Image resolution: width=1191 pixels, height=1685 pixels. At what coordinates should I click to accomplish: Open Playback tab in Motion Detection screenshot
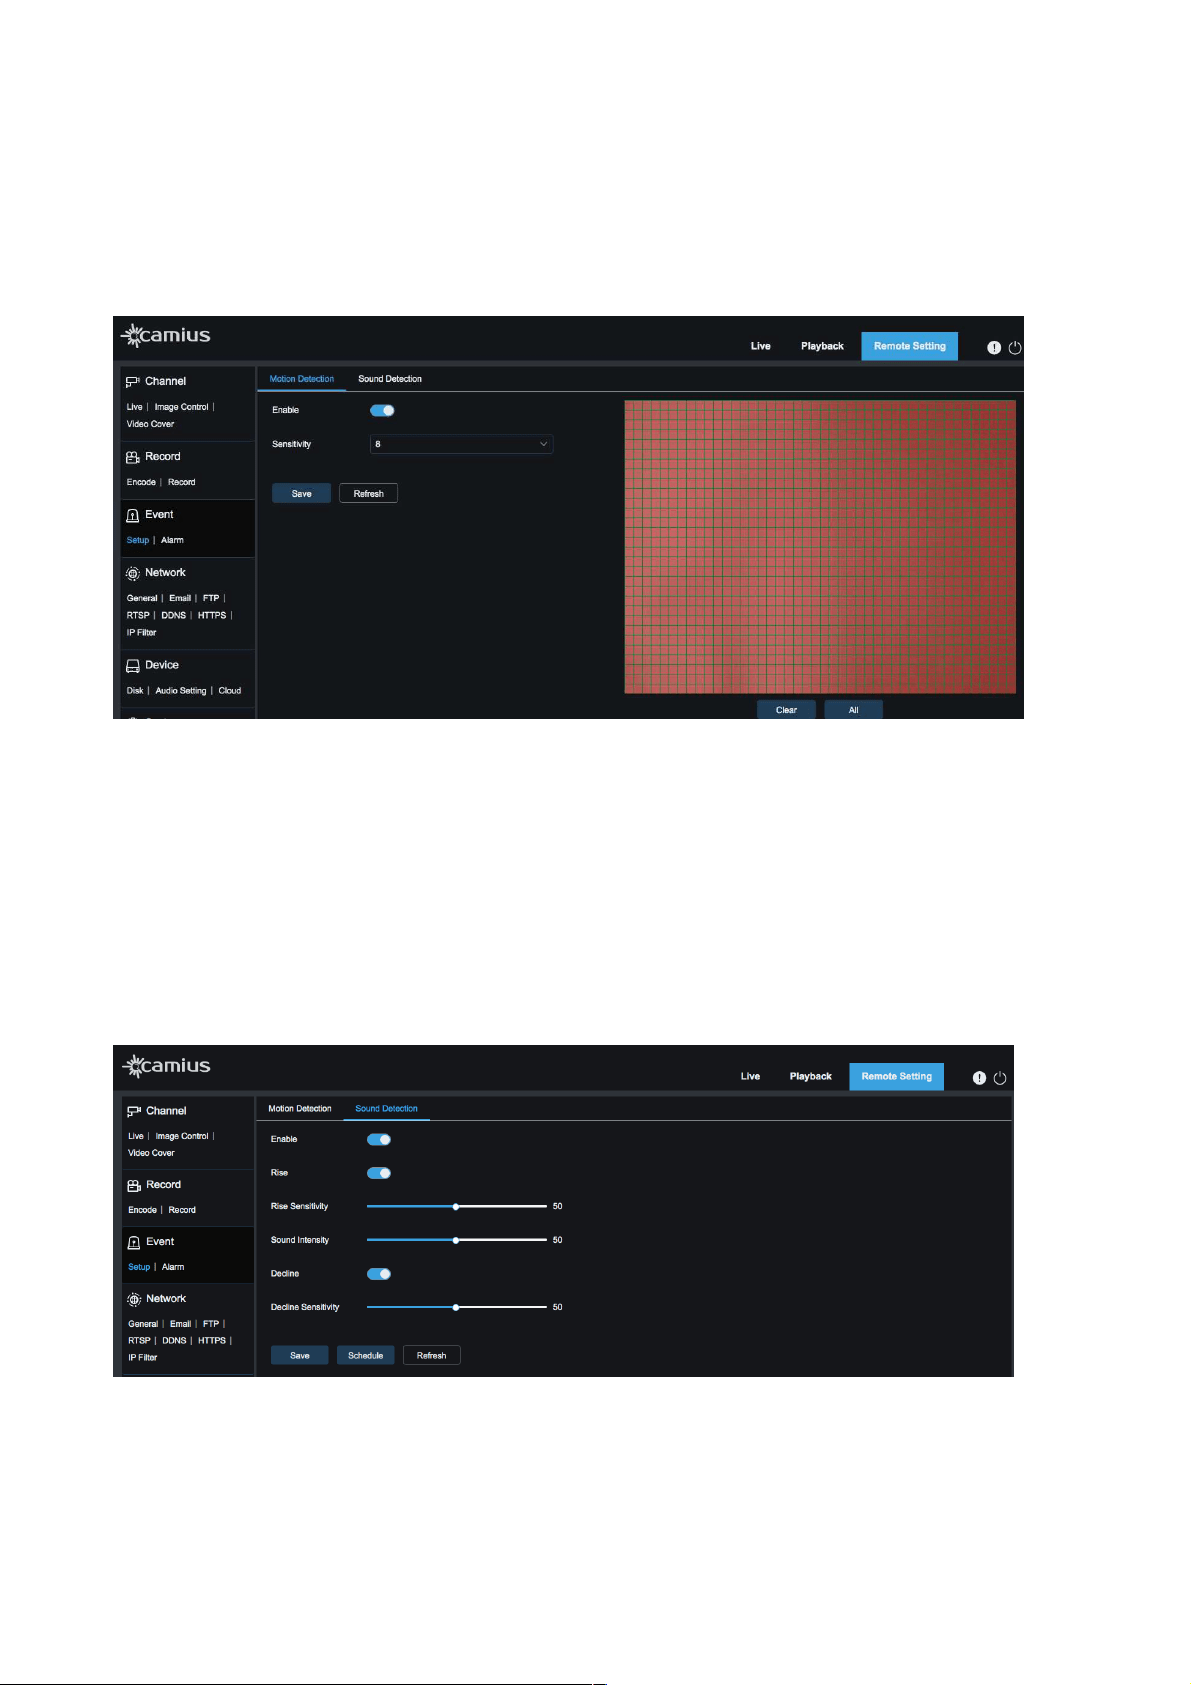coord(822,346)
